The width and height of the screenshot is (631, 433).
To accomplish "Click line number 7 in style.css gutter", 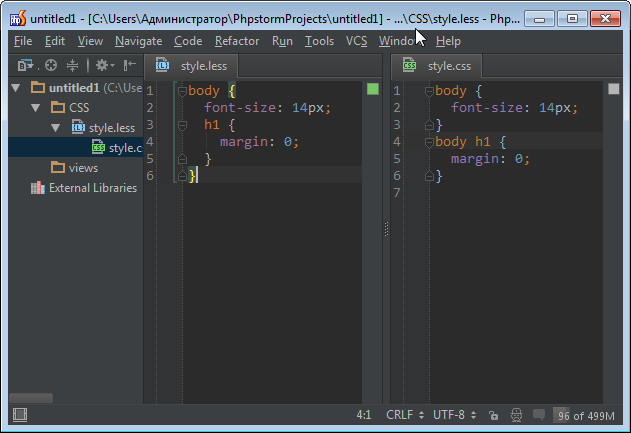I will click(x=397, y=193).
